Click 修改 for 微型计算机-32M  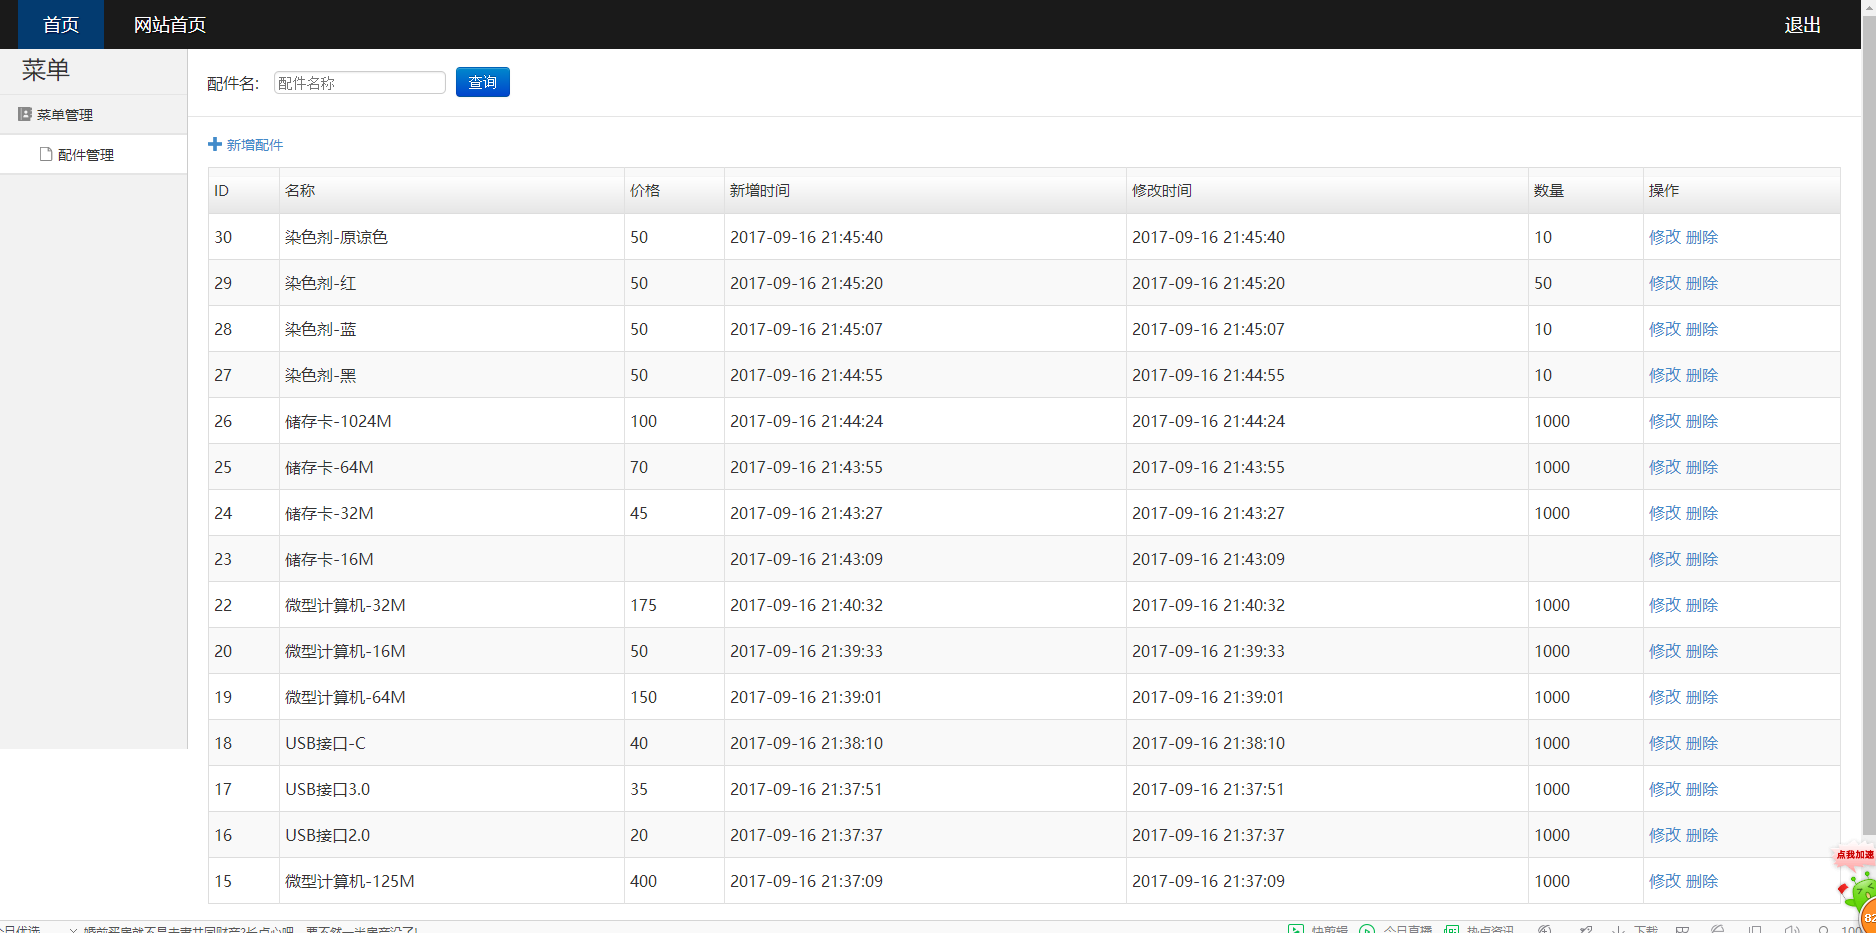(x=1665, y=605)
